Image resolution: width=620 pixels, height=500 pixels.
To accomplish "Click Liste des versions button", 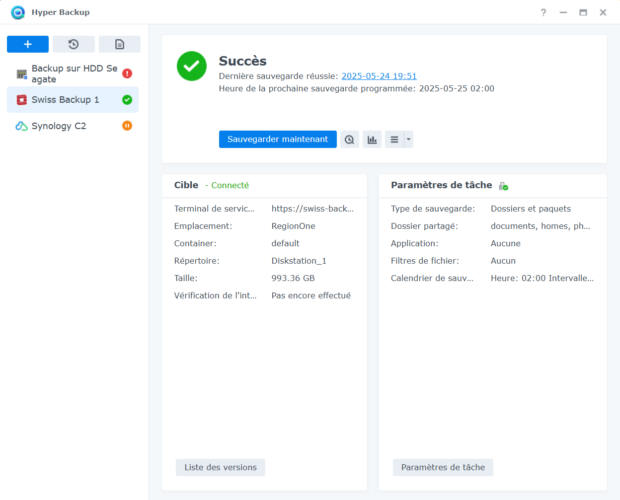I will (220, 467).
